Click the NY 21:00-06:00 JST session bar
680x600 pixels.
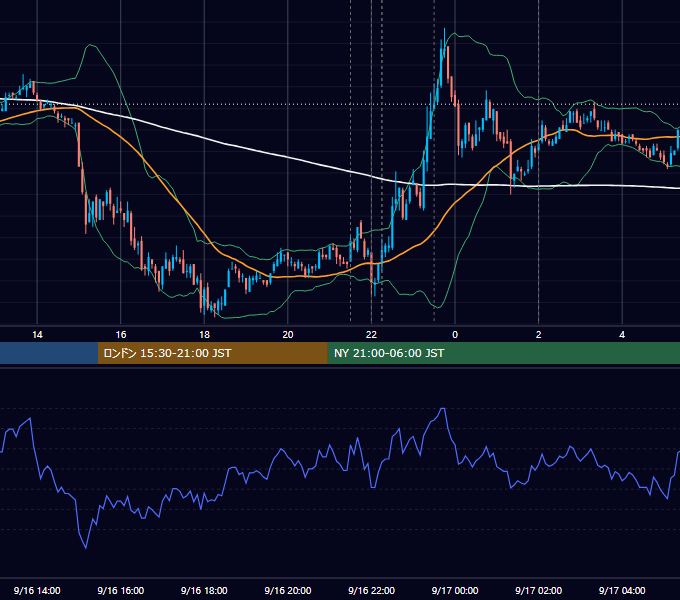coord(503,353)
